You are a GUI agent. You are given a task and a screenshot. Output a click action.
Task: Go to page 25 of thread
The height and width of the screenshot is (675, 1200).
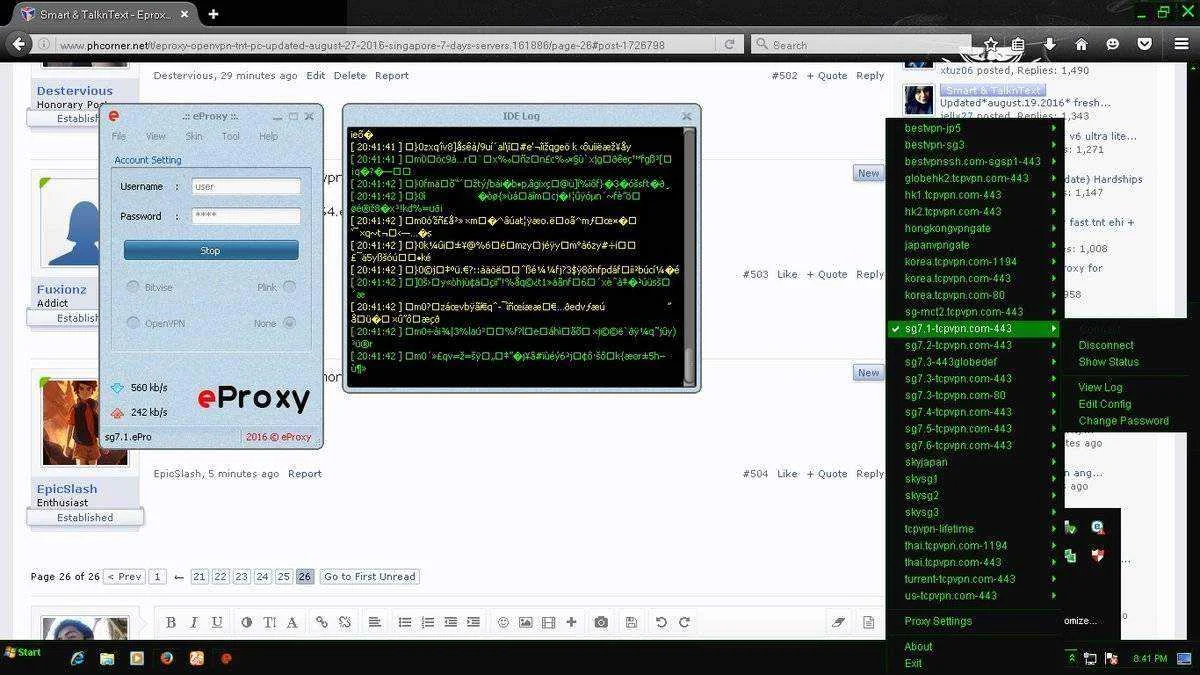coord(284,577)
